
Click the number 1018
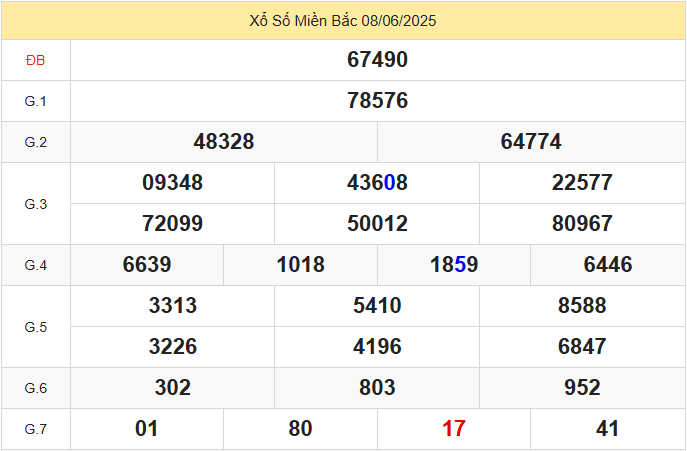click(301, 264)
